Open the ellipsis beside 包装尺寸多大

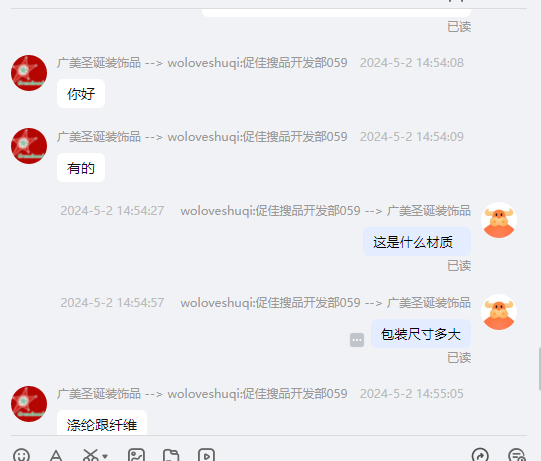[x=357, y=340]
